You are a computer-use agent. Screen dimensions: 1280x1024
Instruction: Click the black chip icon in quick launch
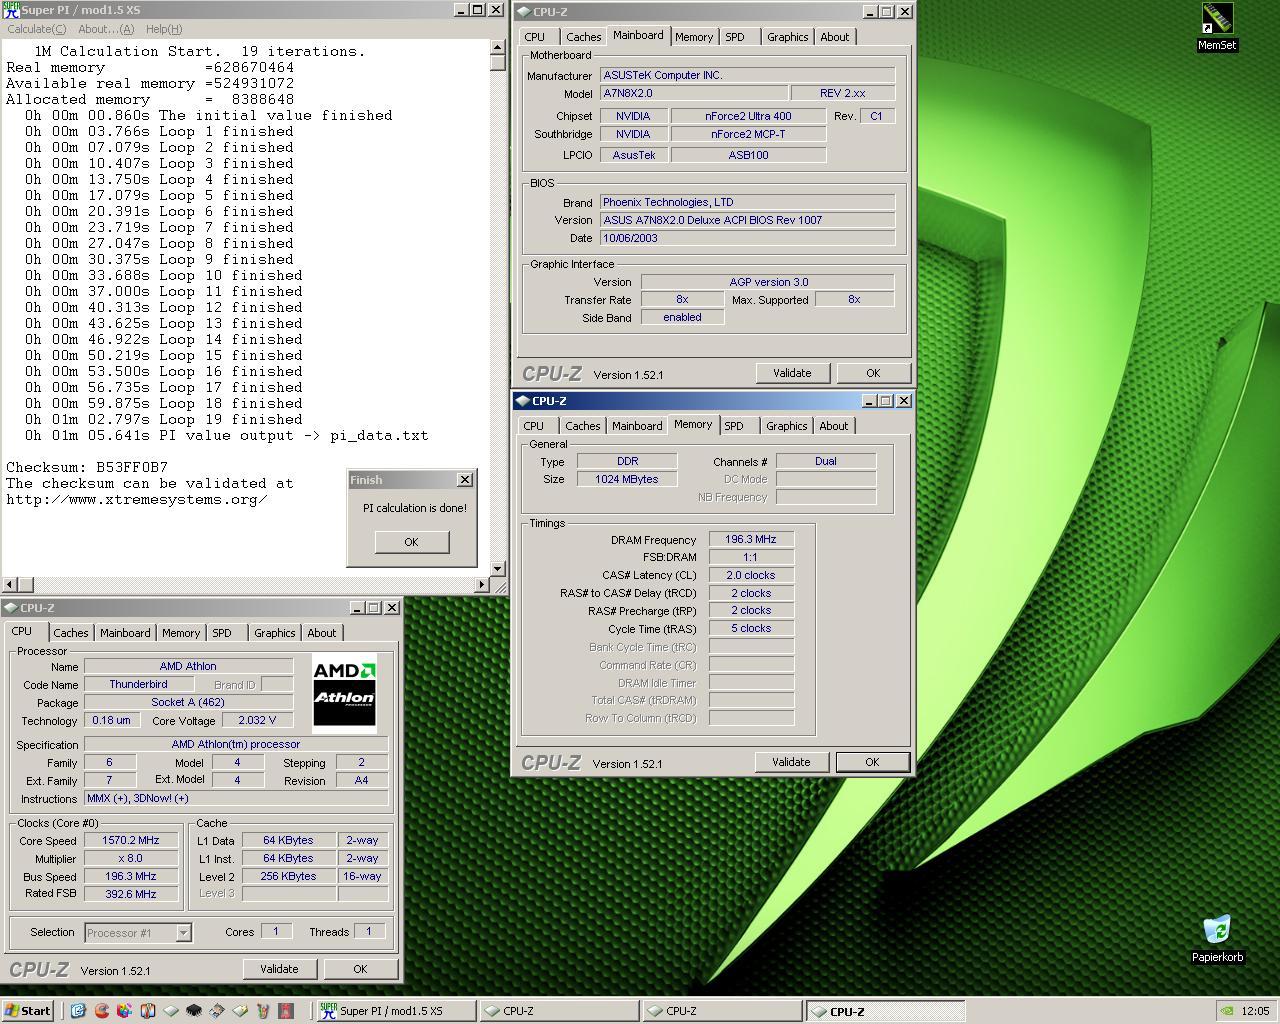click(x=194, y=1011)
